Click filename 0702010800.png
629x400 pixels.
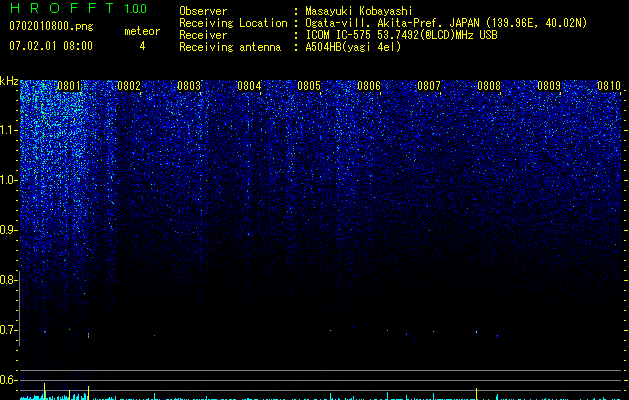[51, 26]
